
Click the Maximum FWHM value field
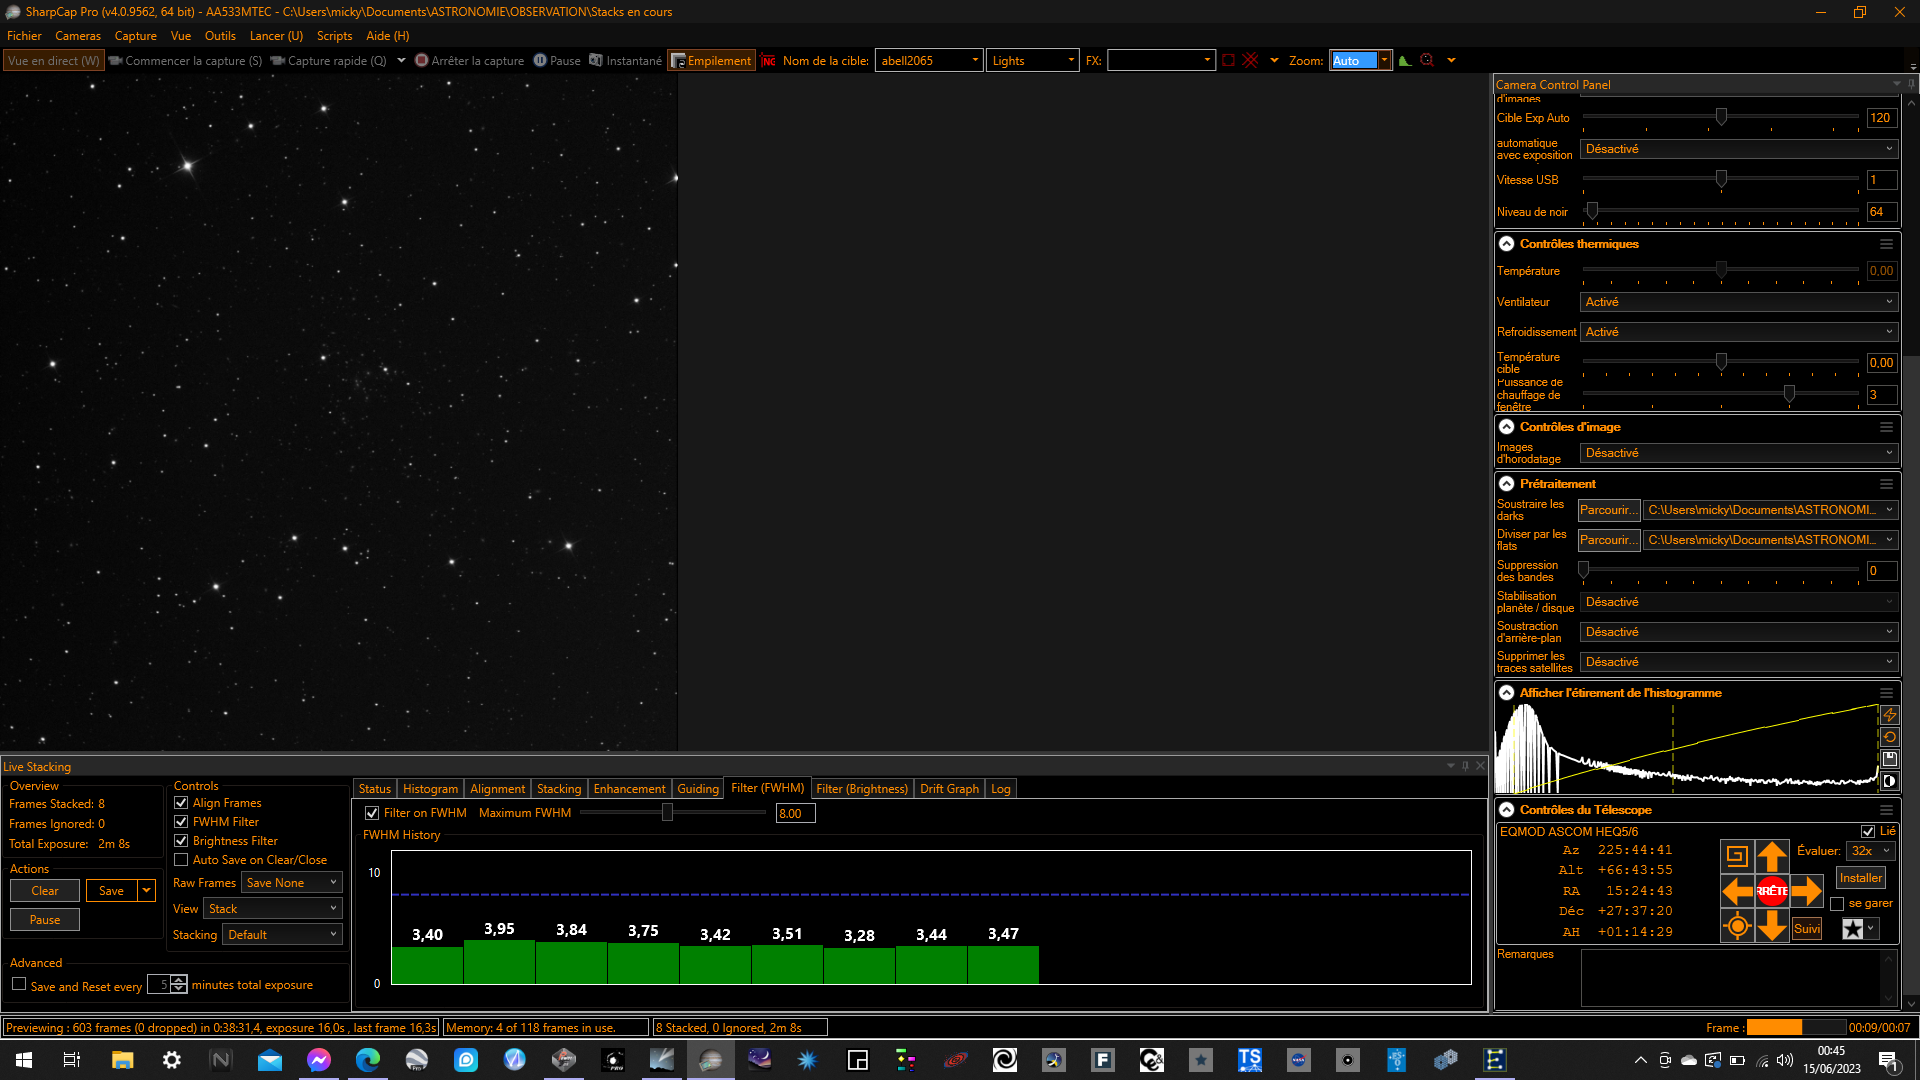click(795, 813)
